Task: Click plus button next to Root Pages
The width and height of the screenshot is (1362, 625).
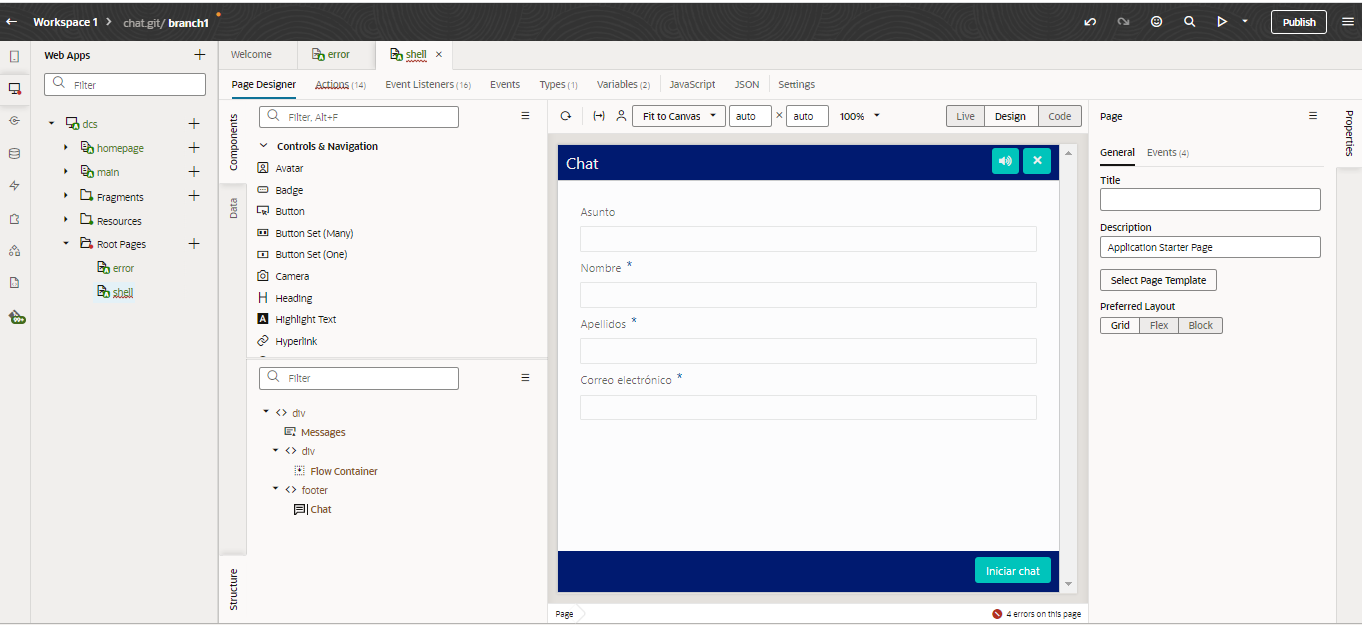Action: pyautogui.click(x=194, y=244)
